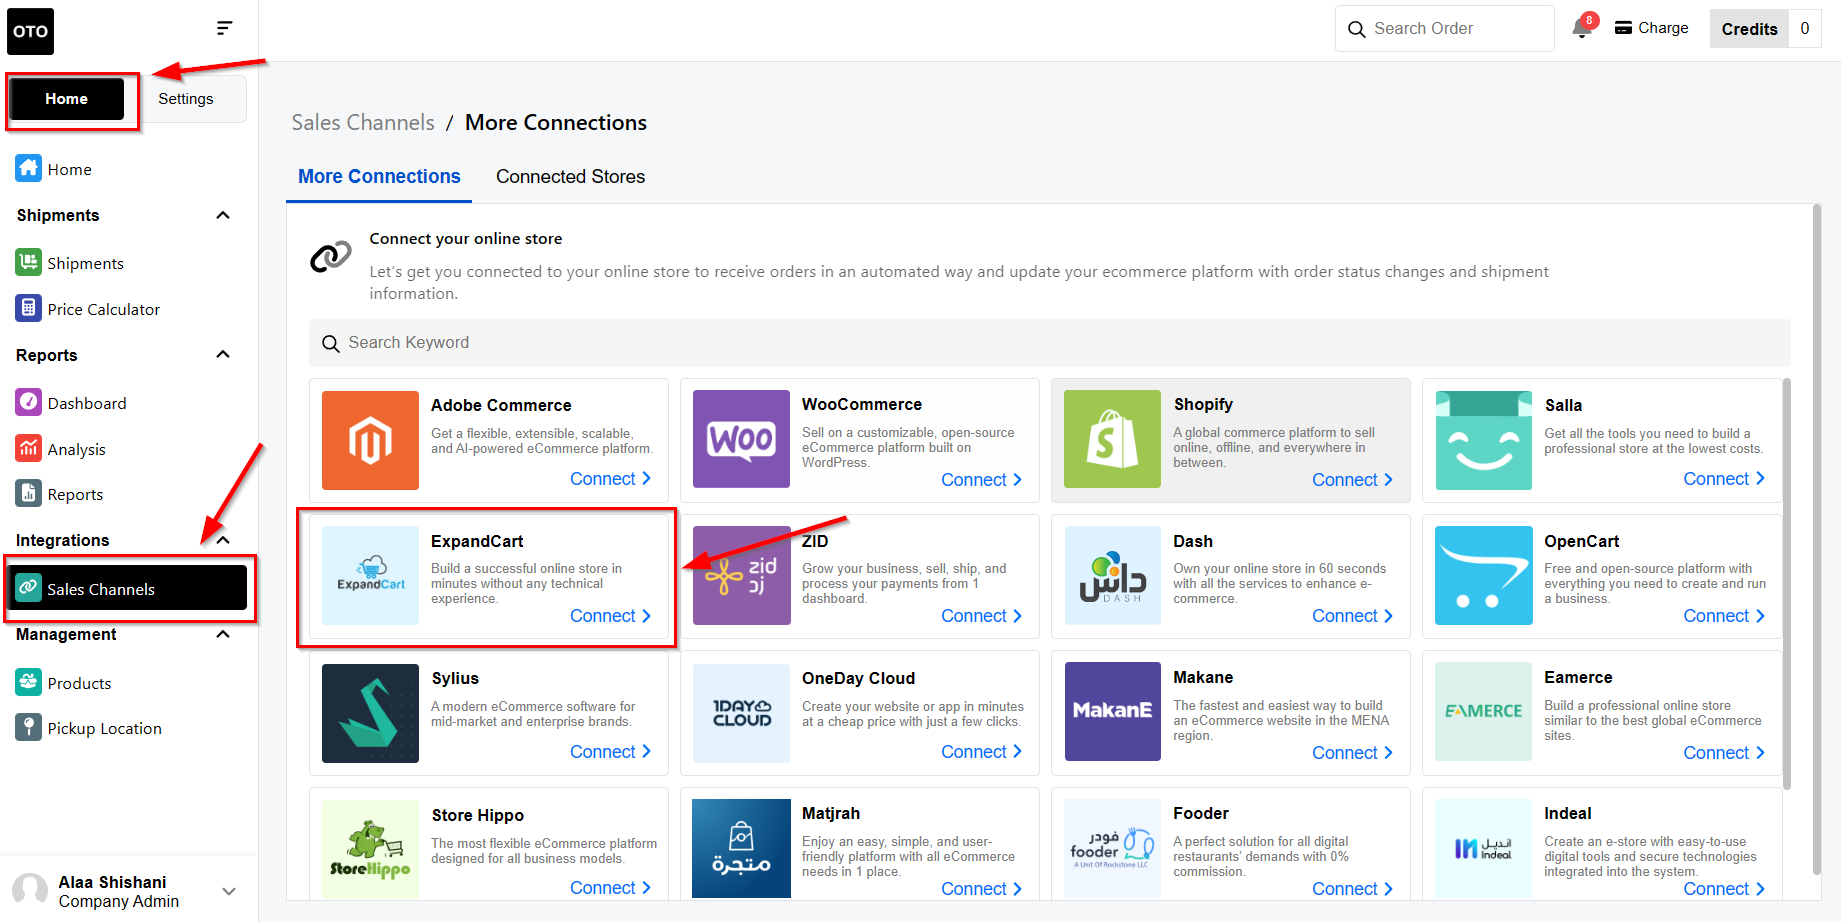
Task: Click the Dashboard gauge icon
Action: [29, 402]
